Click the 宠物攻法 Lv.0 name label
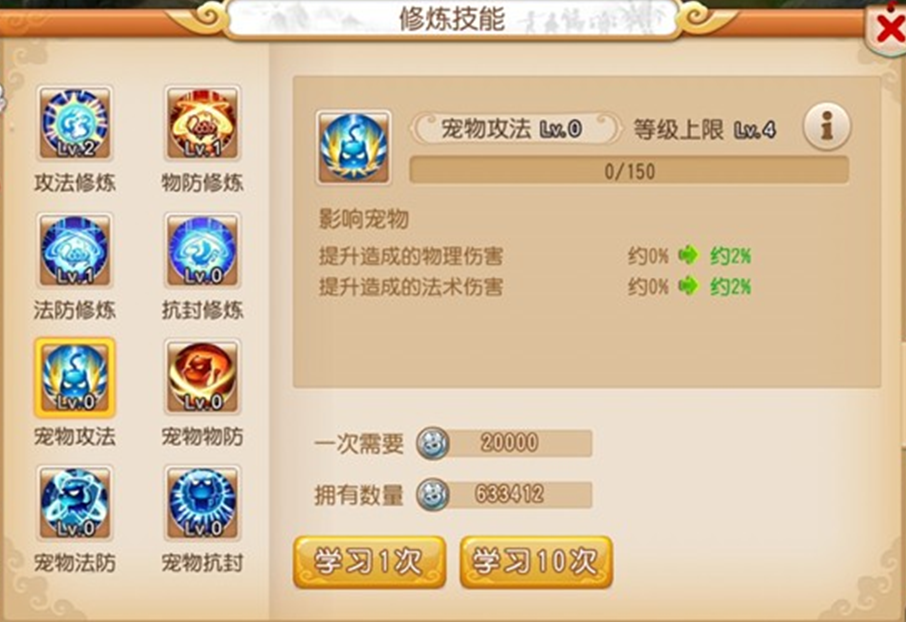Viewport: 906px width, 622px height. [x=512, y=128]
